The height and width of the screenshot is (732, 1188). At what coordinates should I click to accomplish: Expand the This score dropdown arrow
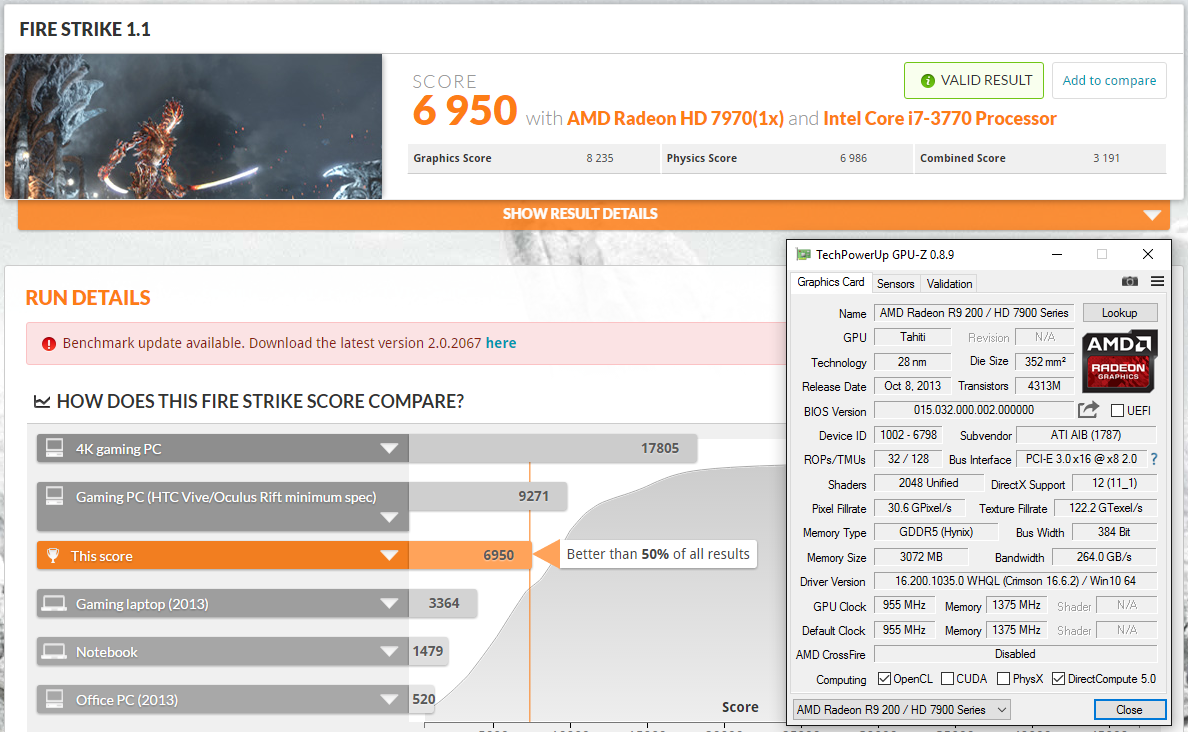pyautogui.click(x=389, y=555)
